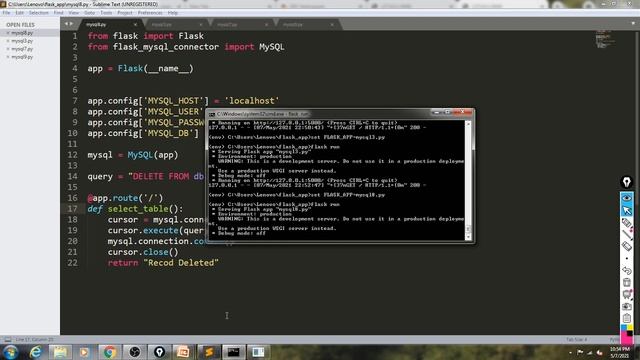The image size is (640, 360).
Task: Select mysql9.py in Open Files sidebar
Action: [22, 57]
